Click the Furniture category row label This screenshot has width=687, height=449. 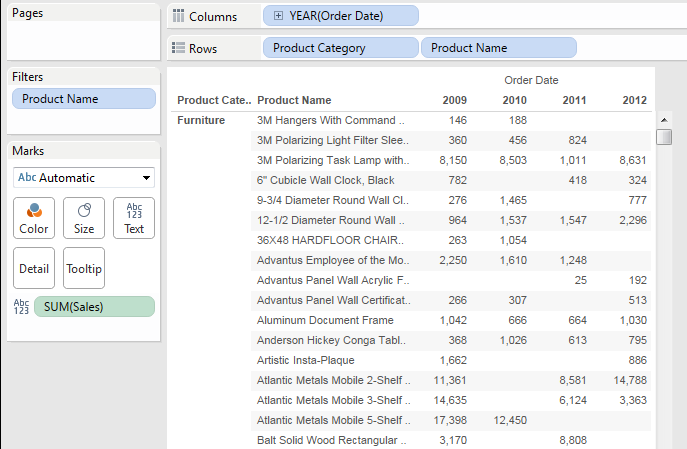(201, 120)
